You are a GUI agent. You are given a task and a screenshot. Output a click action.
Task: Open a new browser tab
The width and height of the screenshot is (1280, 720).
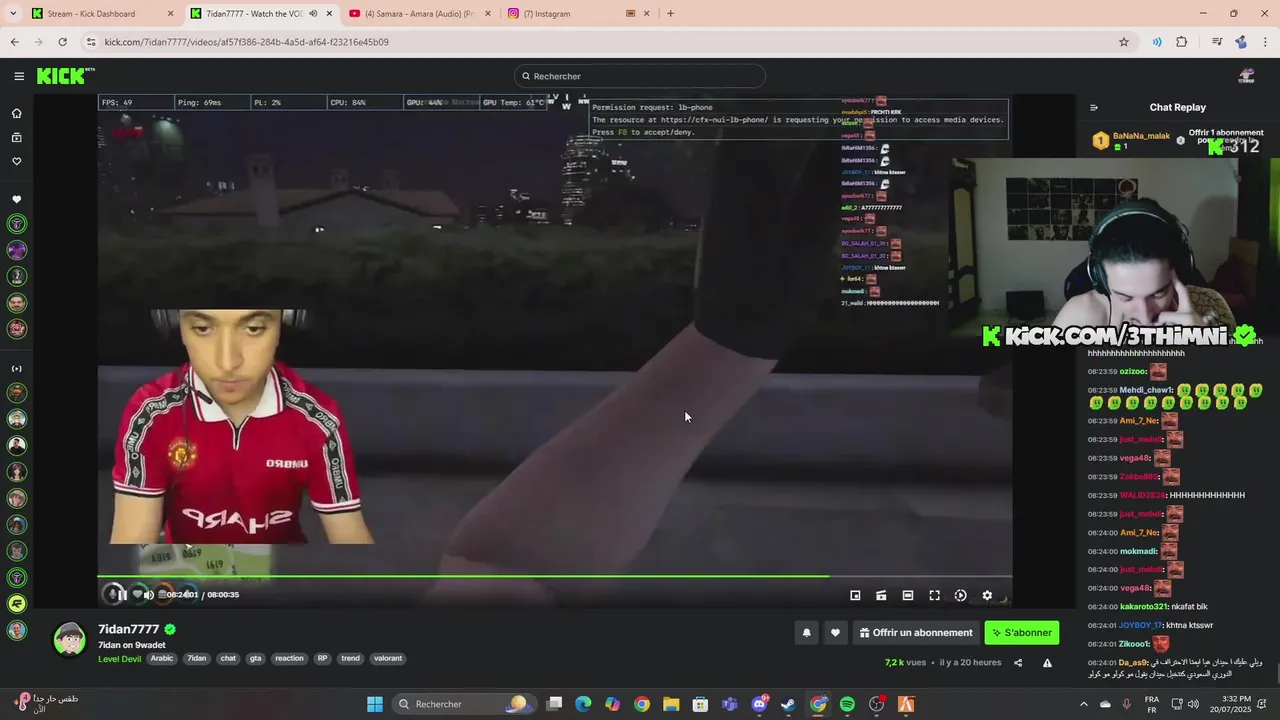click(670, 14)
